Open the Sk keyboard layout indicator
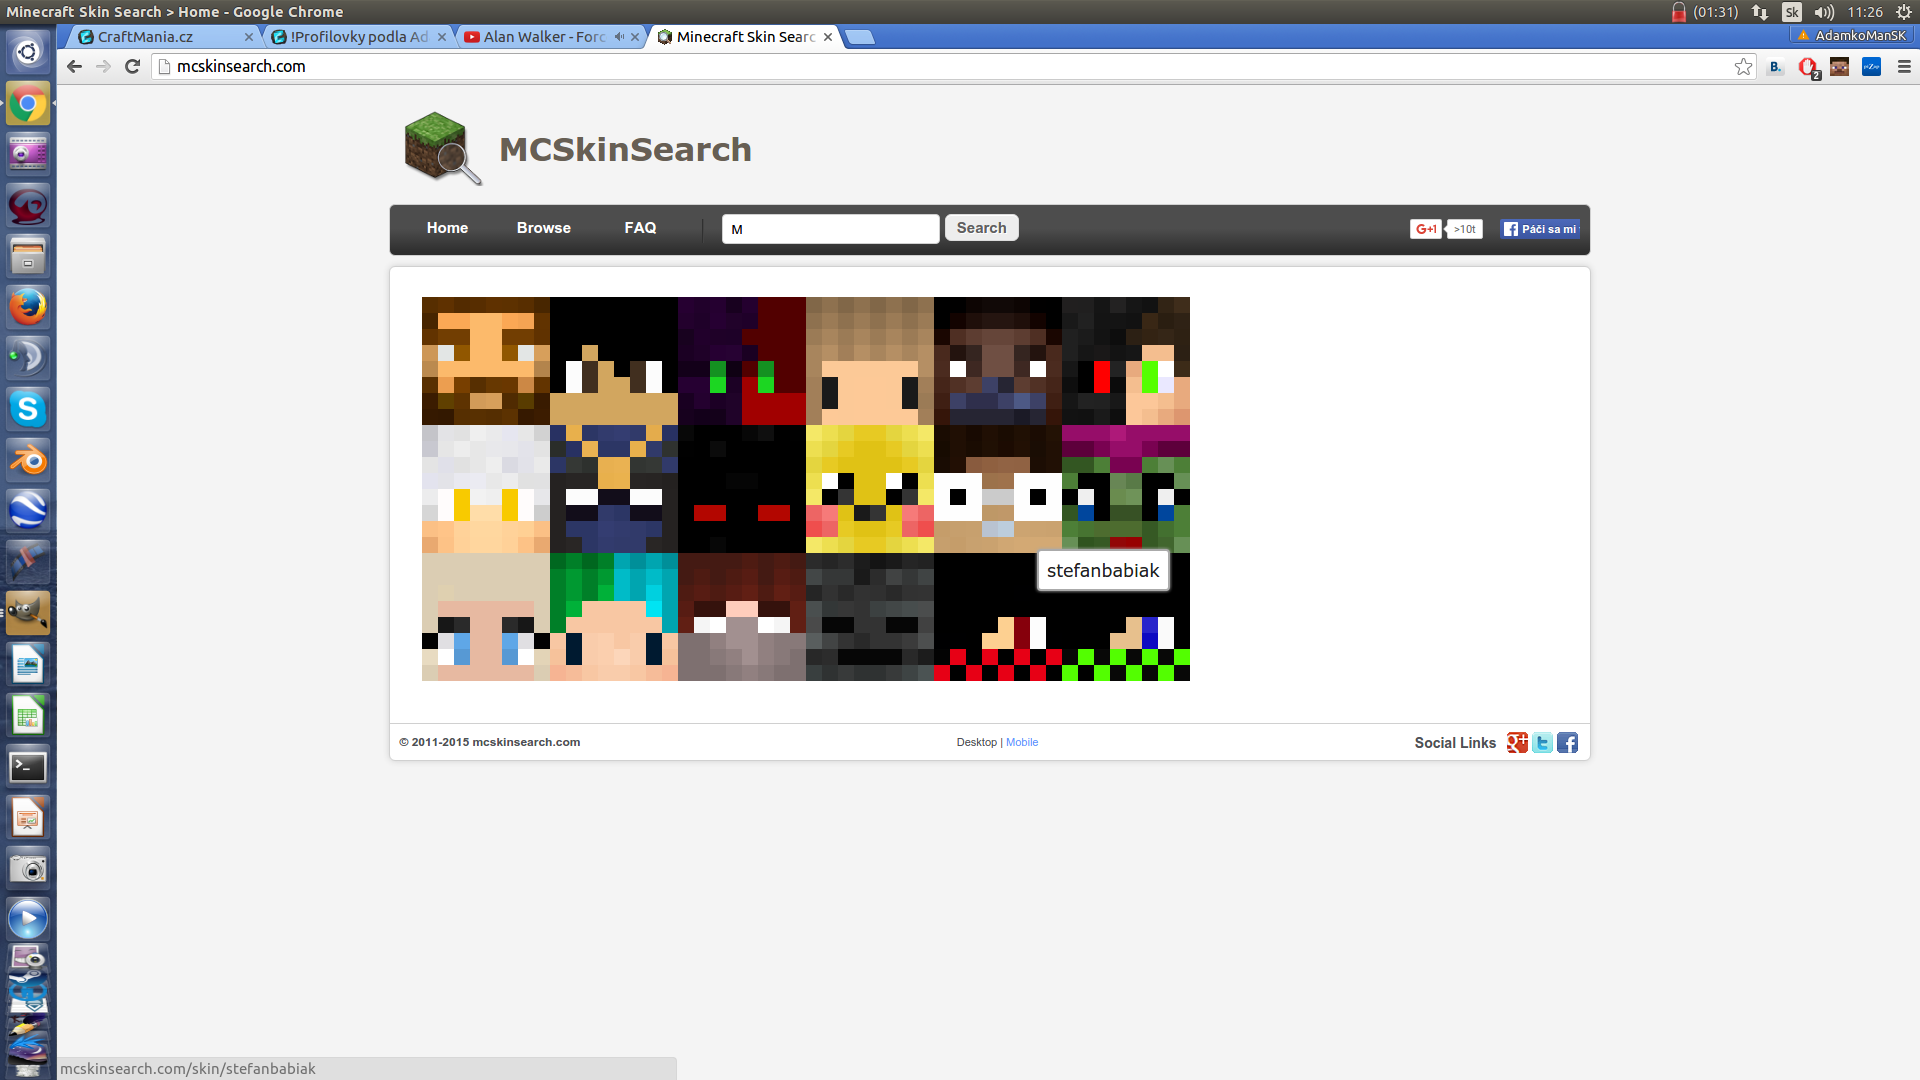The height and width of the screenshot is (1080, 1920). coord(1792,12)
